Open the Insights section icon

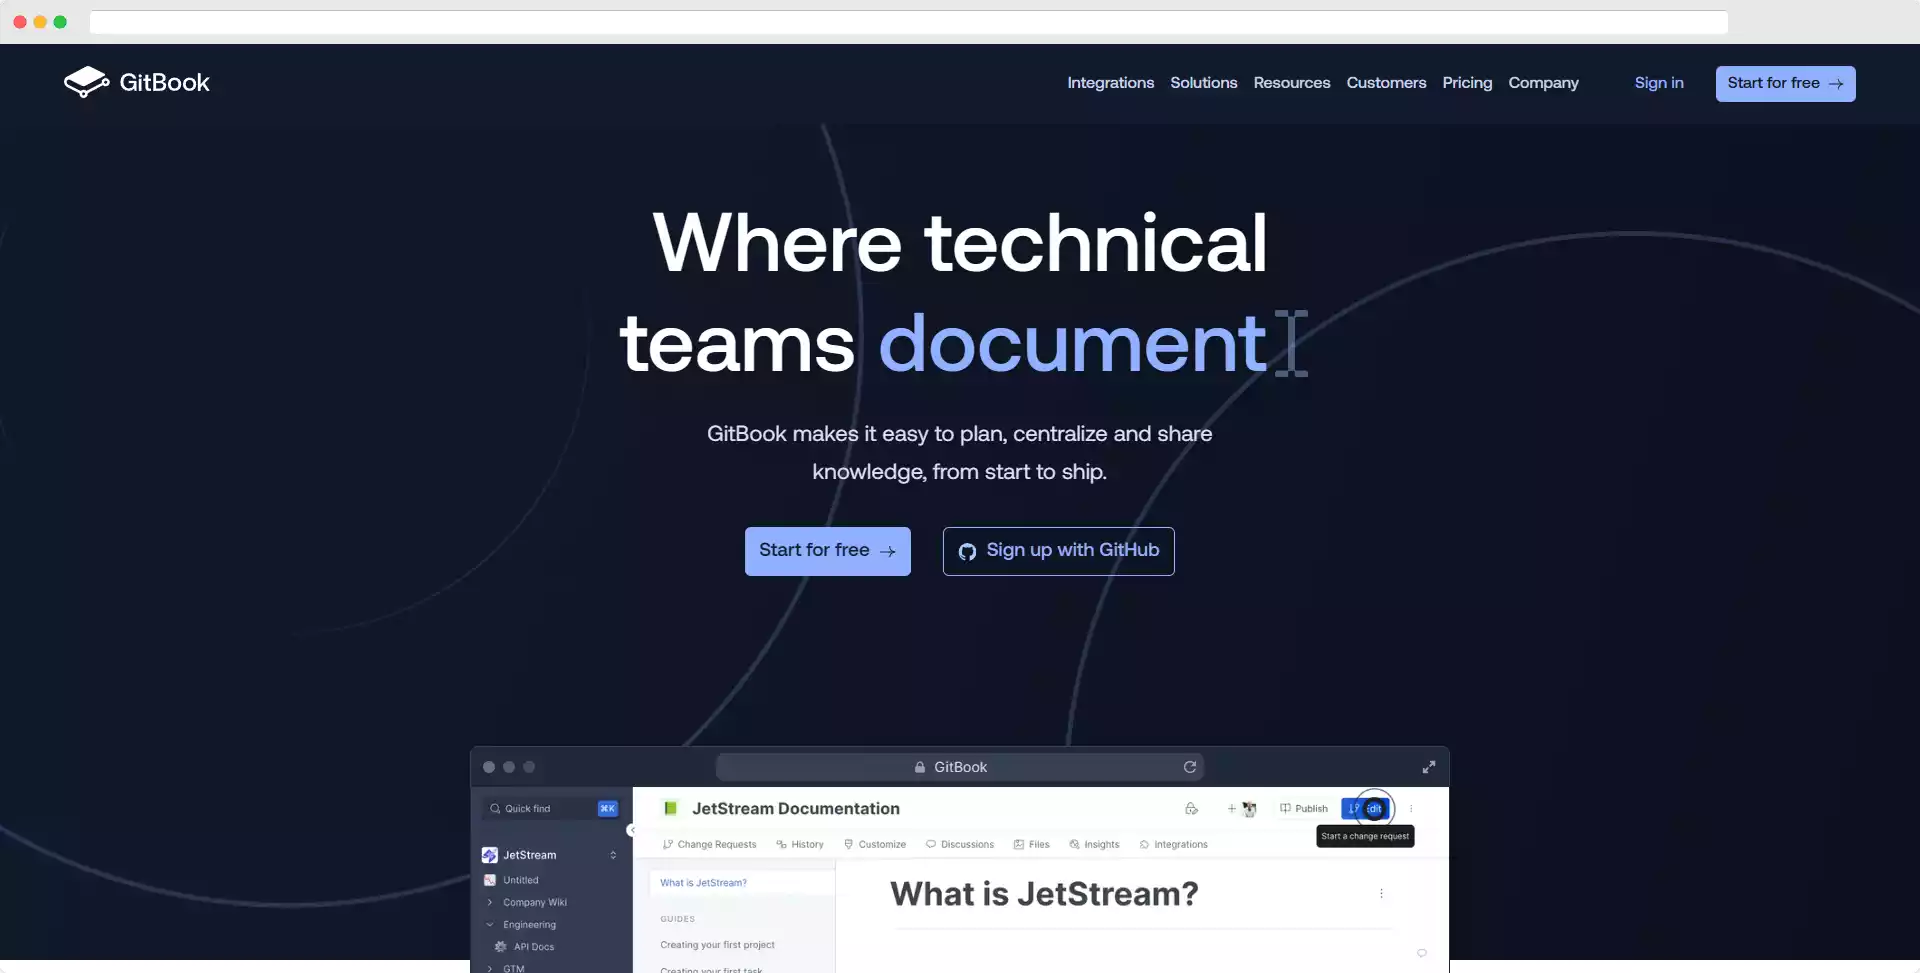(x=1073, y=844)
